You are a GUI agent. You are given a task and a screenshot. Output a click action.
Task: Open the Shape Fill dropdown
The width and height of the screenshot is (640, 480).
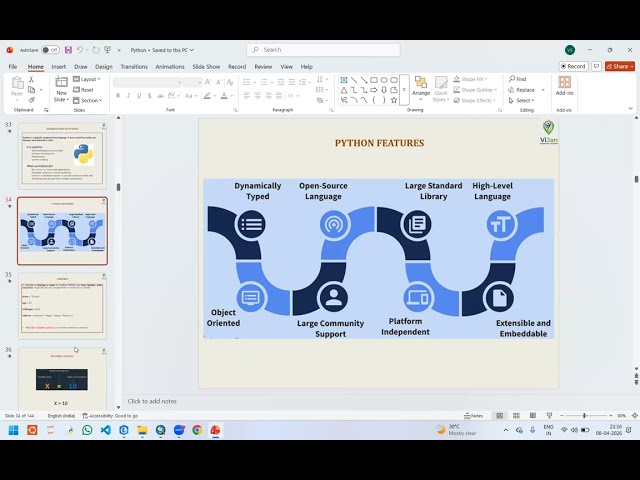471,79
